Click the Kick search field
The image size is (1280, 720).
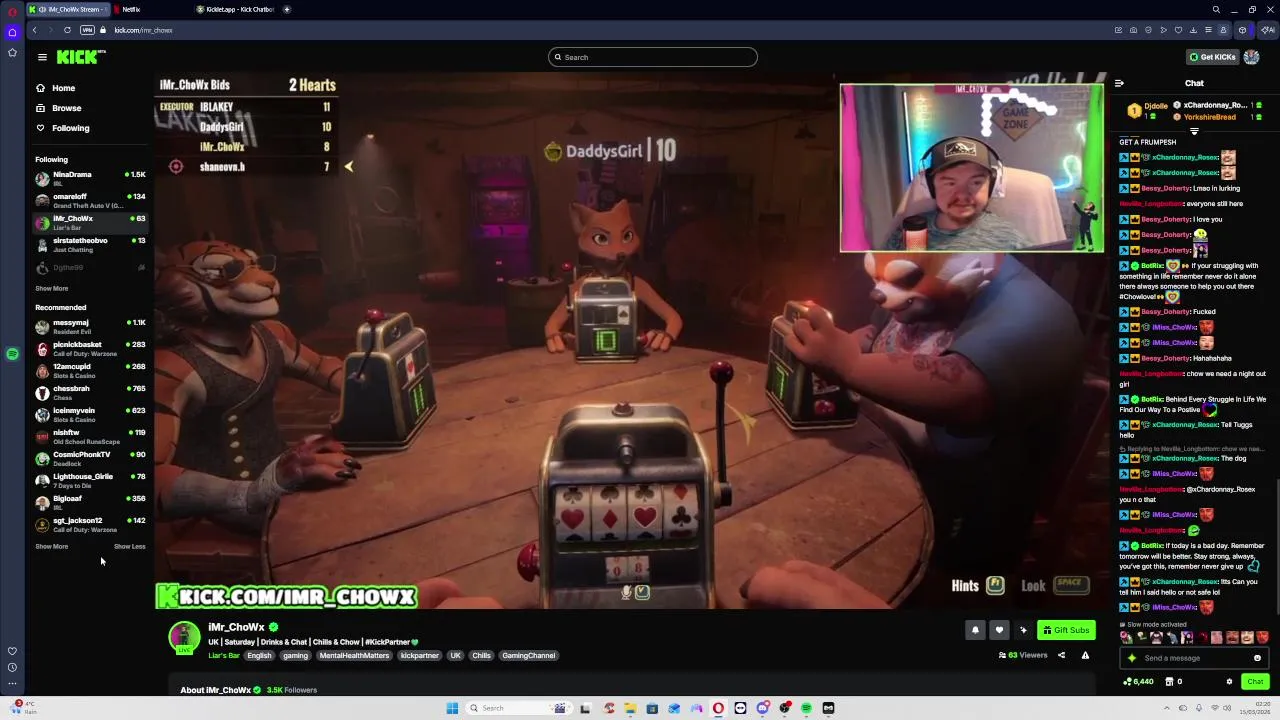pos(652,57)
